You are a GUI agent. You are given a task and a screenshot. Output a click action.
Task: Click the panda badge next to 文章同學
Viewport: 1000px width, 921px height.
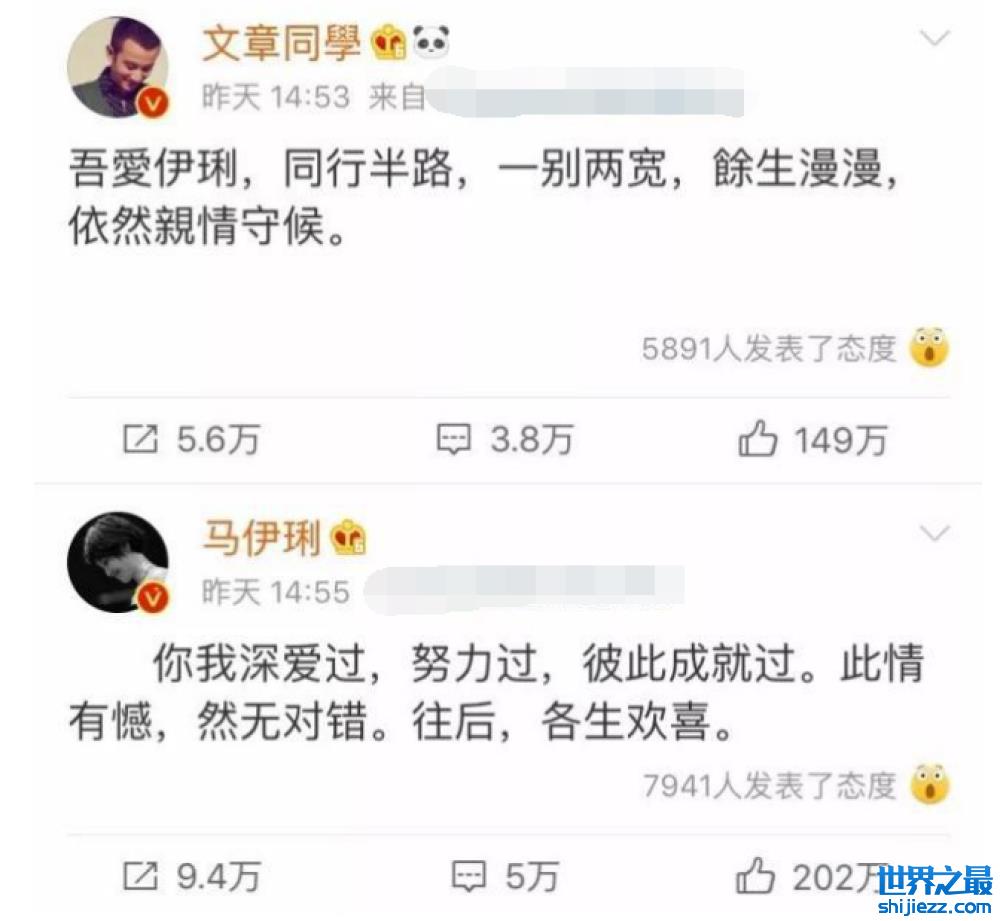[431, 42]
